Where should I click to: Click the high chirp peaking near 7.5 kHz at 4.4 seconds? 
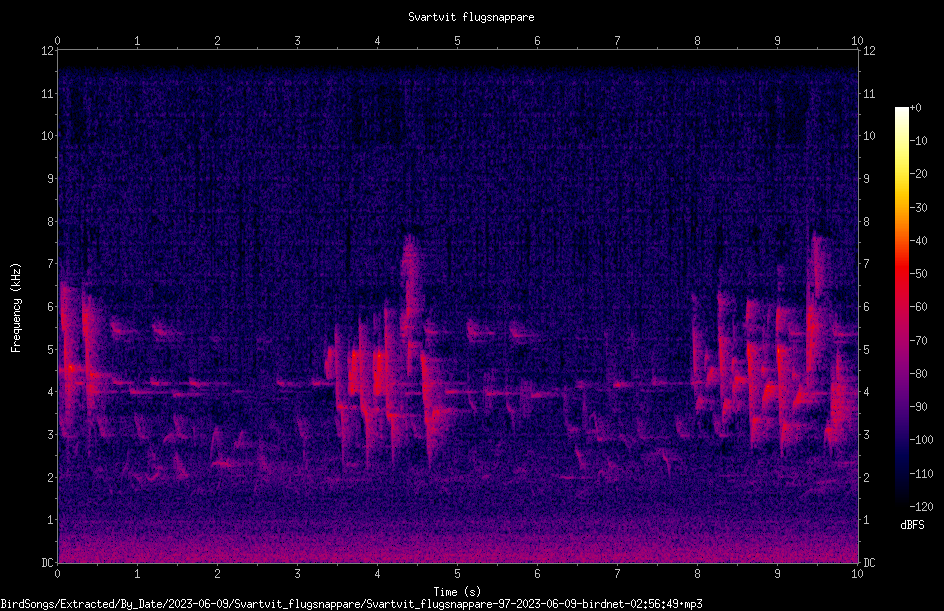tap(411, 277)
